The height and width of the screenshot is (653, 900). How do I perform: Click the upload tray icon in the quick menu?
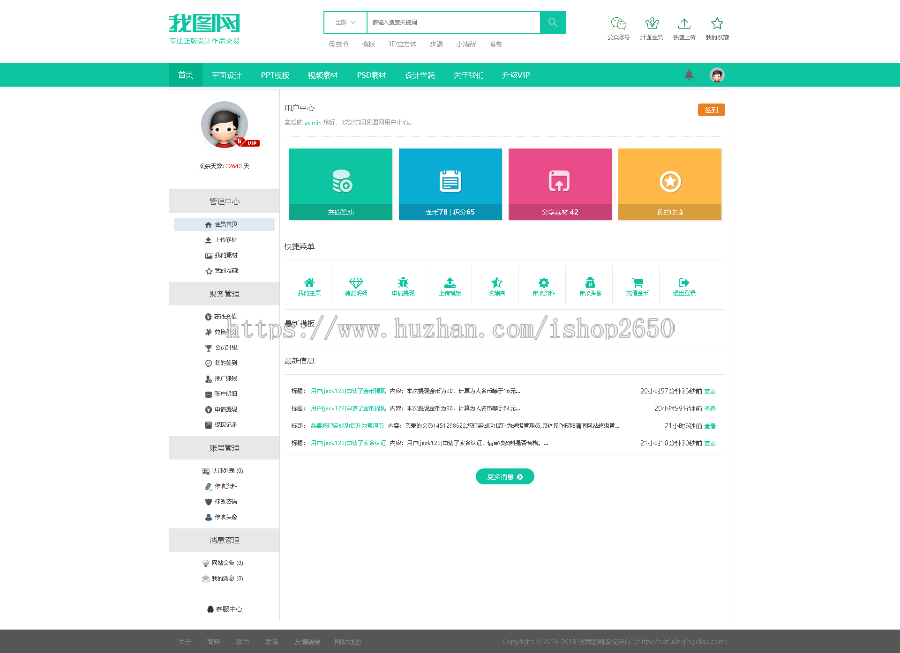click(450, 285)
